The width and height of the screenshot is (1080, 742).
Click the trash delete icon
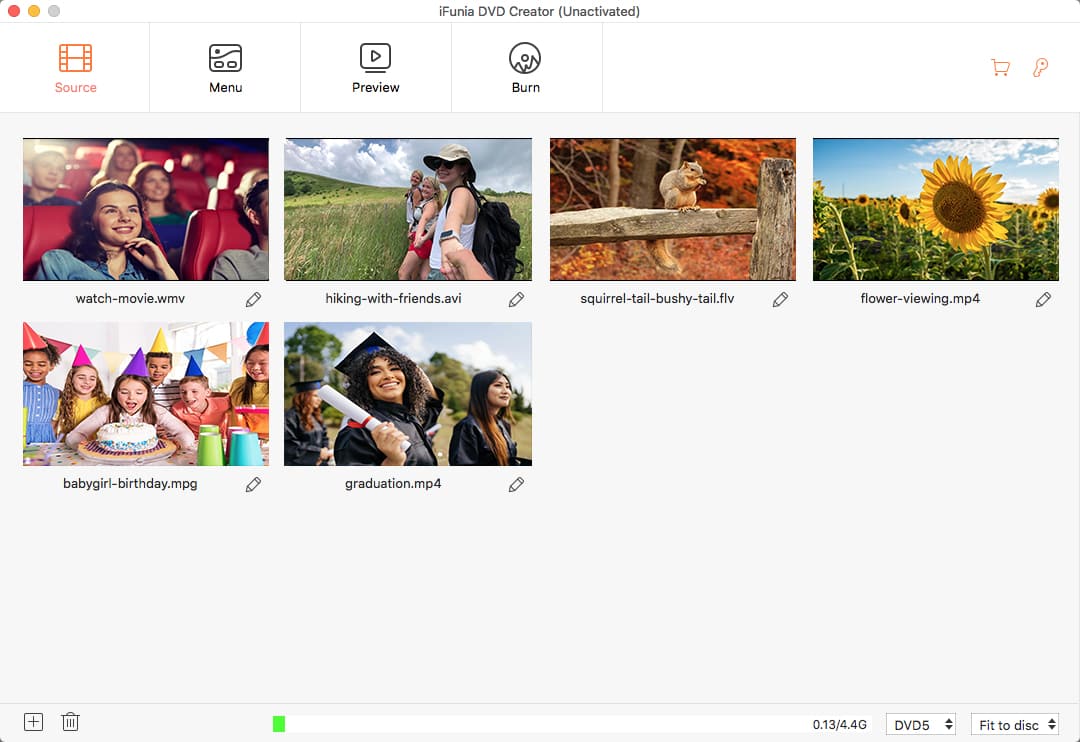[70, 722]
